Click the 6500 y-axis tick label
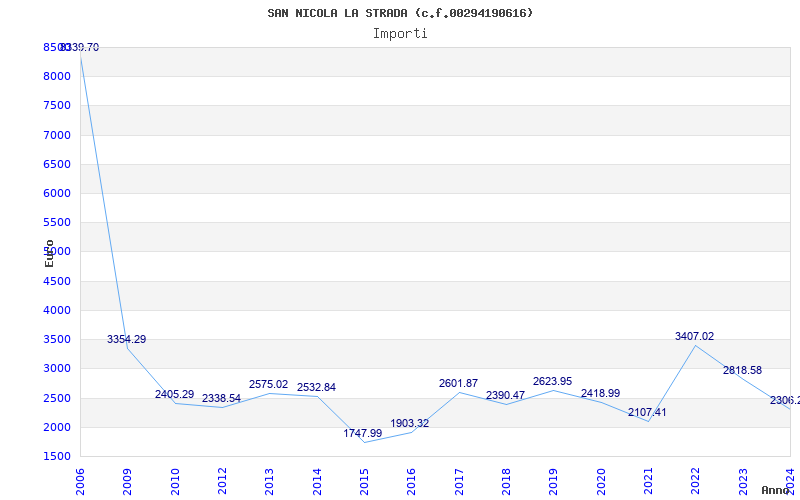The width and height of the screenshot is (800, 500). pos(57,164)
